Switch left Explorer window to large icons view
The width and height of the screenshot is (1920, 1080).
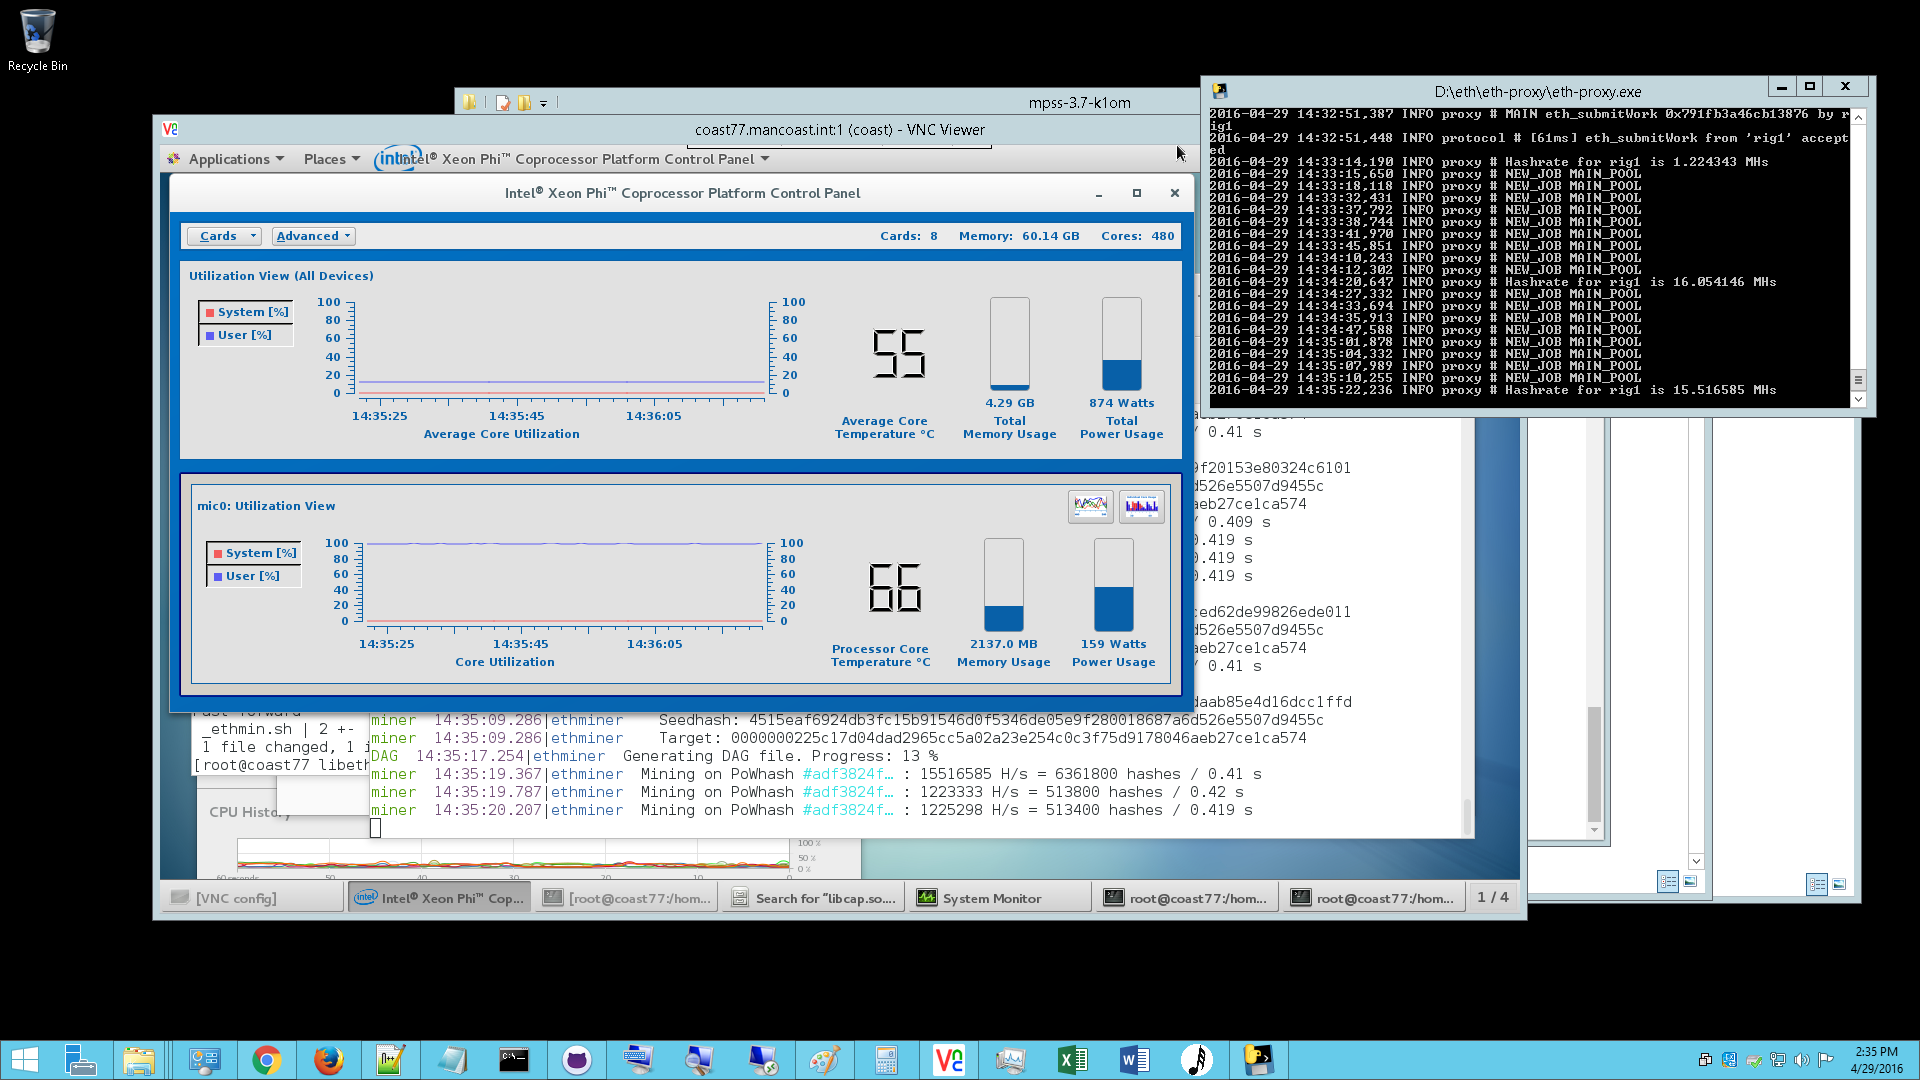[x=1690, y=881]
